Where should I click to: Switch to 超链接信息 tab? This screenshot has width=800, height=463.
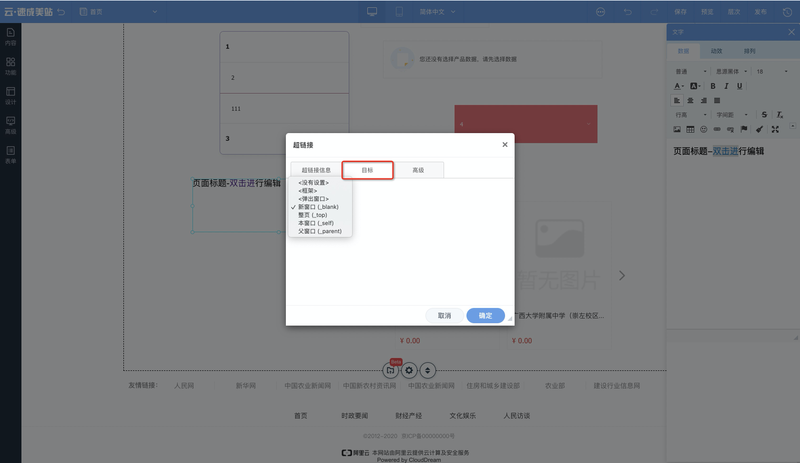(x=316, y=170)
